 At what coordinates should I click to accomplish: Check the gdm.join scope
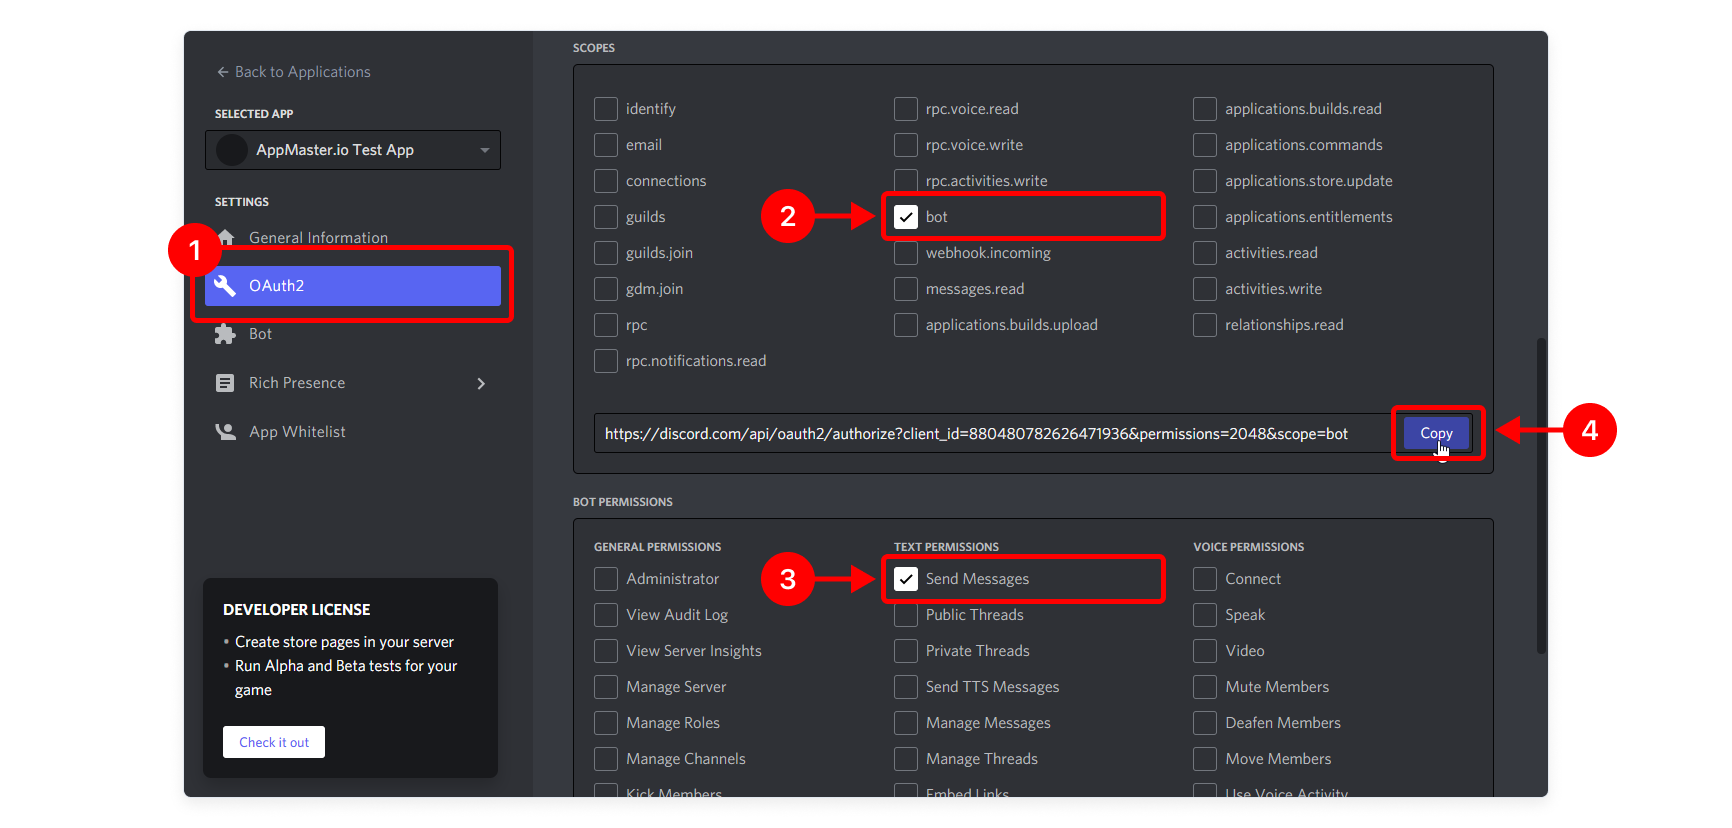606,289
